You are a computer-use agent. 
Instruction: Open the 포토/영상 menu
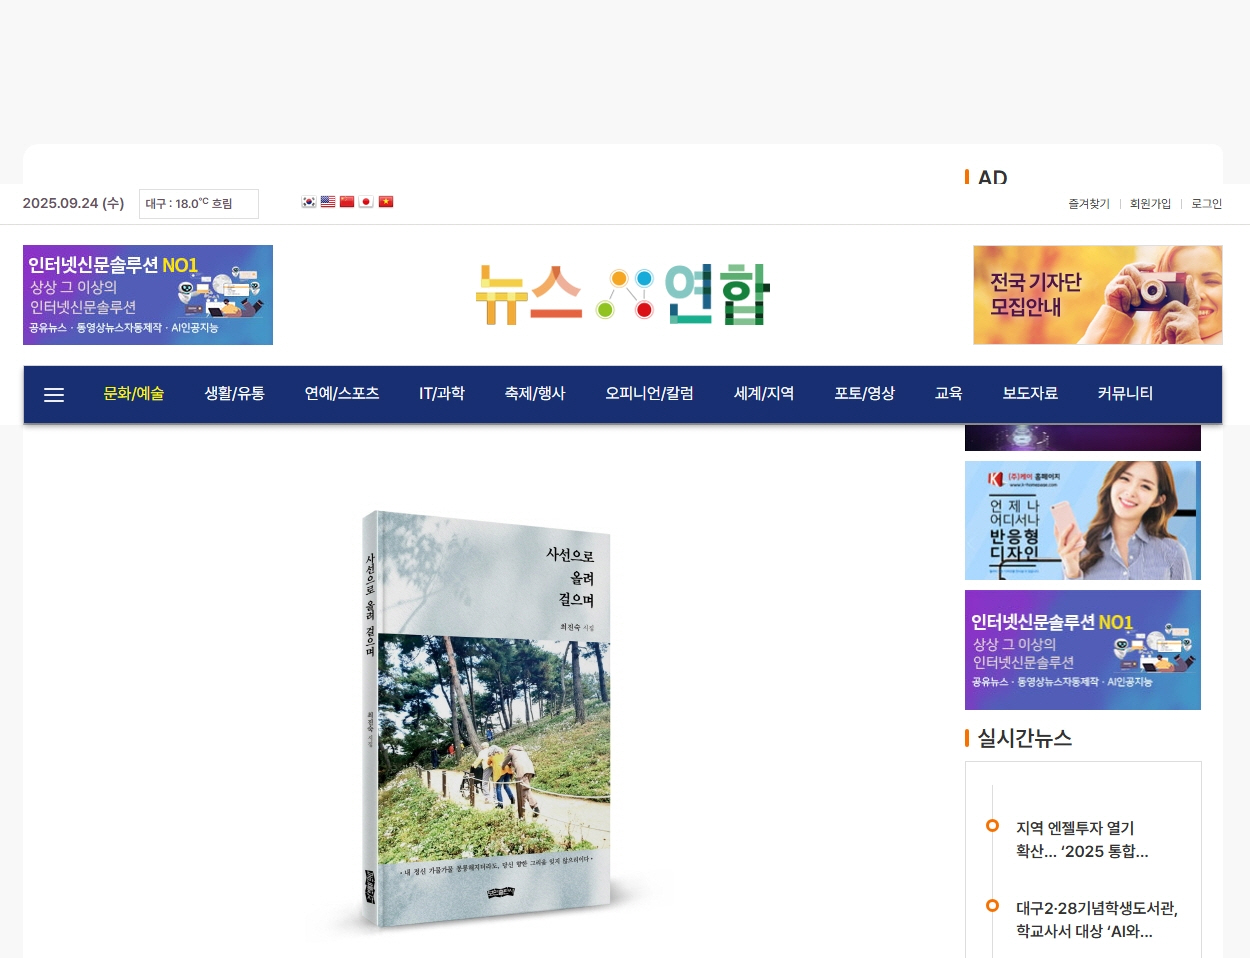point(865,394)
